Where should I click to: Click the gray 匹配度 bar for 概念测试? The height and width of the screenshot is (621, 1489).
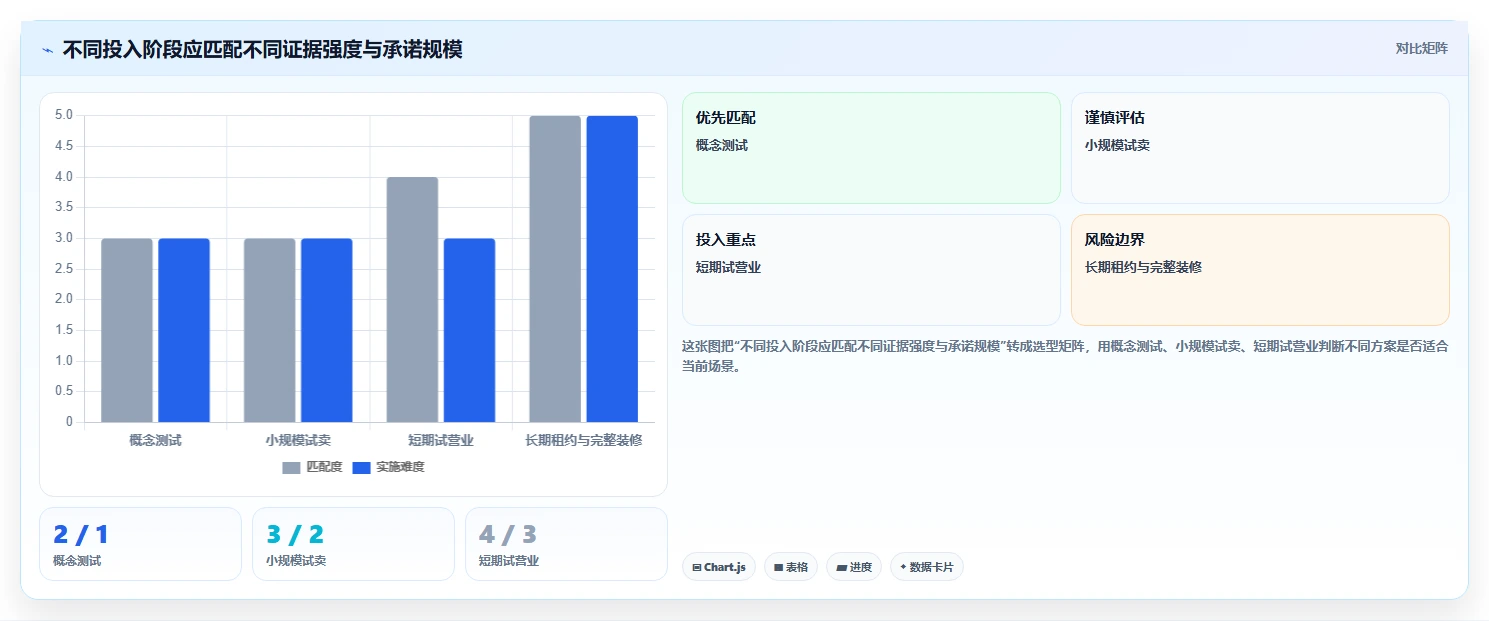[127, 330]
